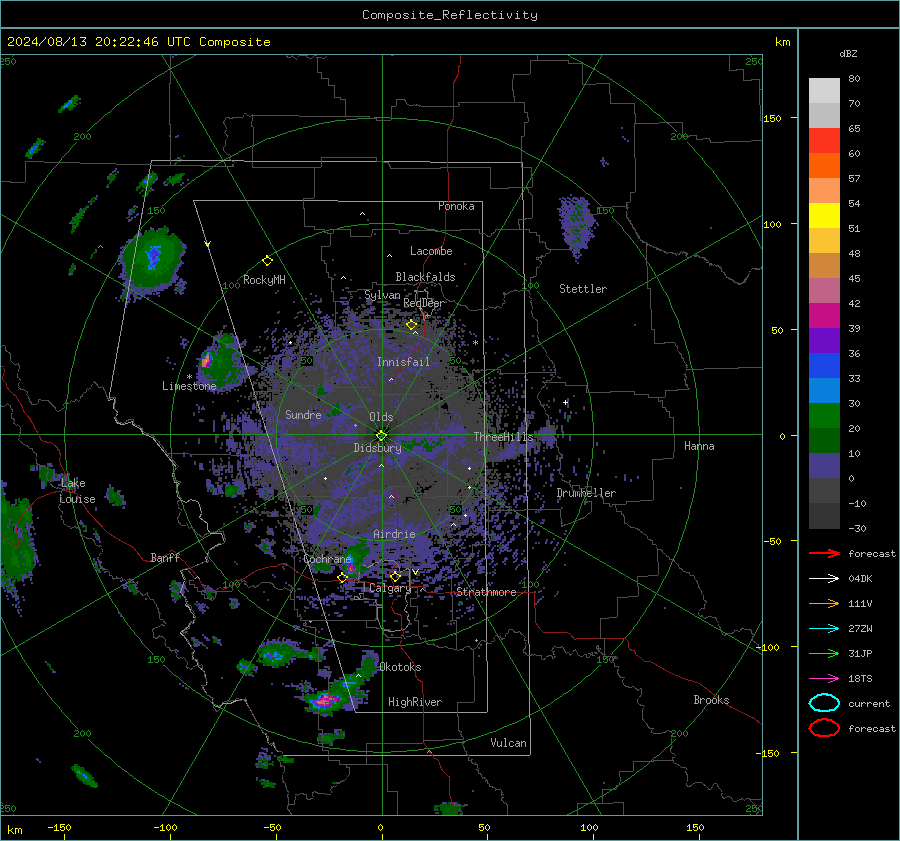
Task: Click the Sundre label
Action: (303, 414)
